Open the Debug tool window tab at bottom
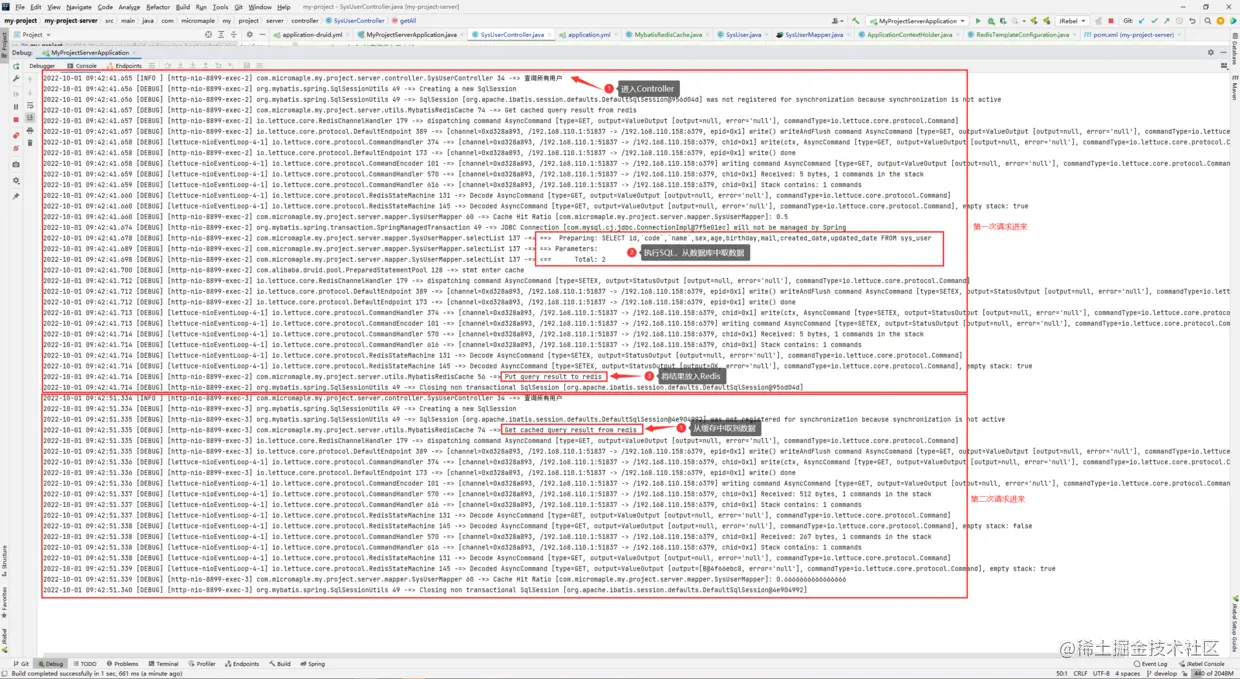Viewport: 1240px width, 679px height. pos(51,664)
